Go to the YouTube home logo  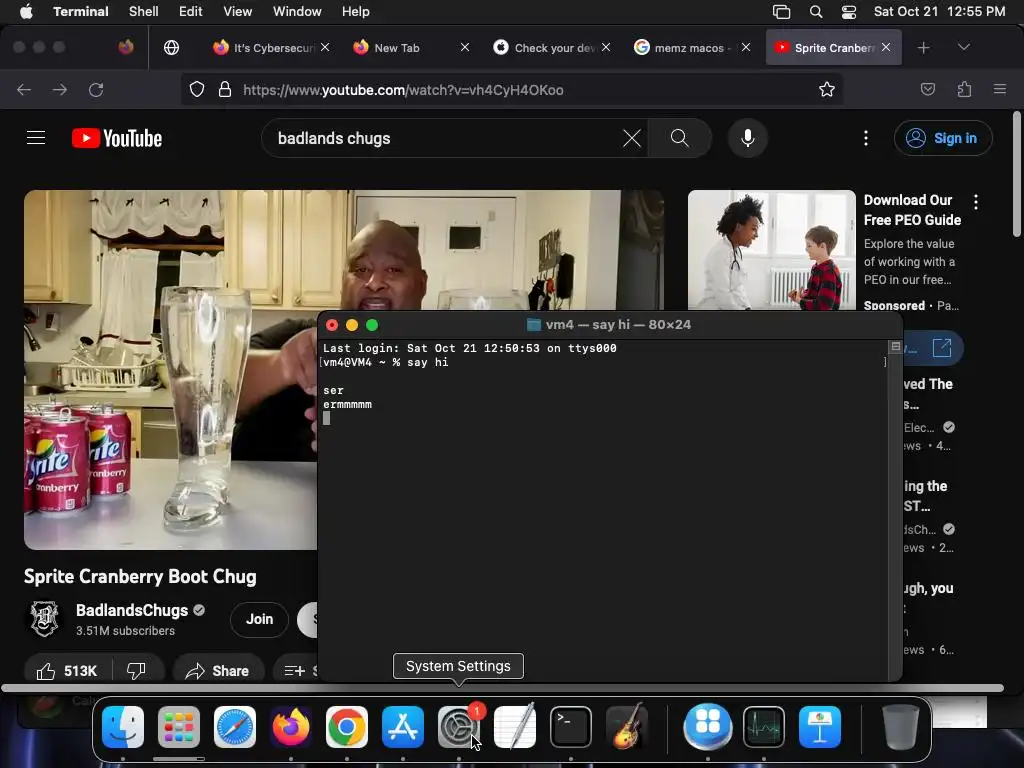117,138
